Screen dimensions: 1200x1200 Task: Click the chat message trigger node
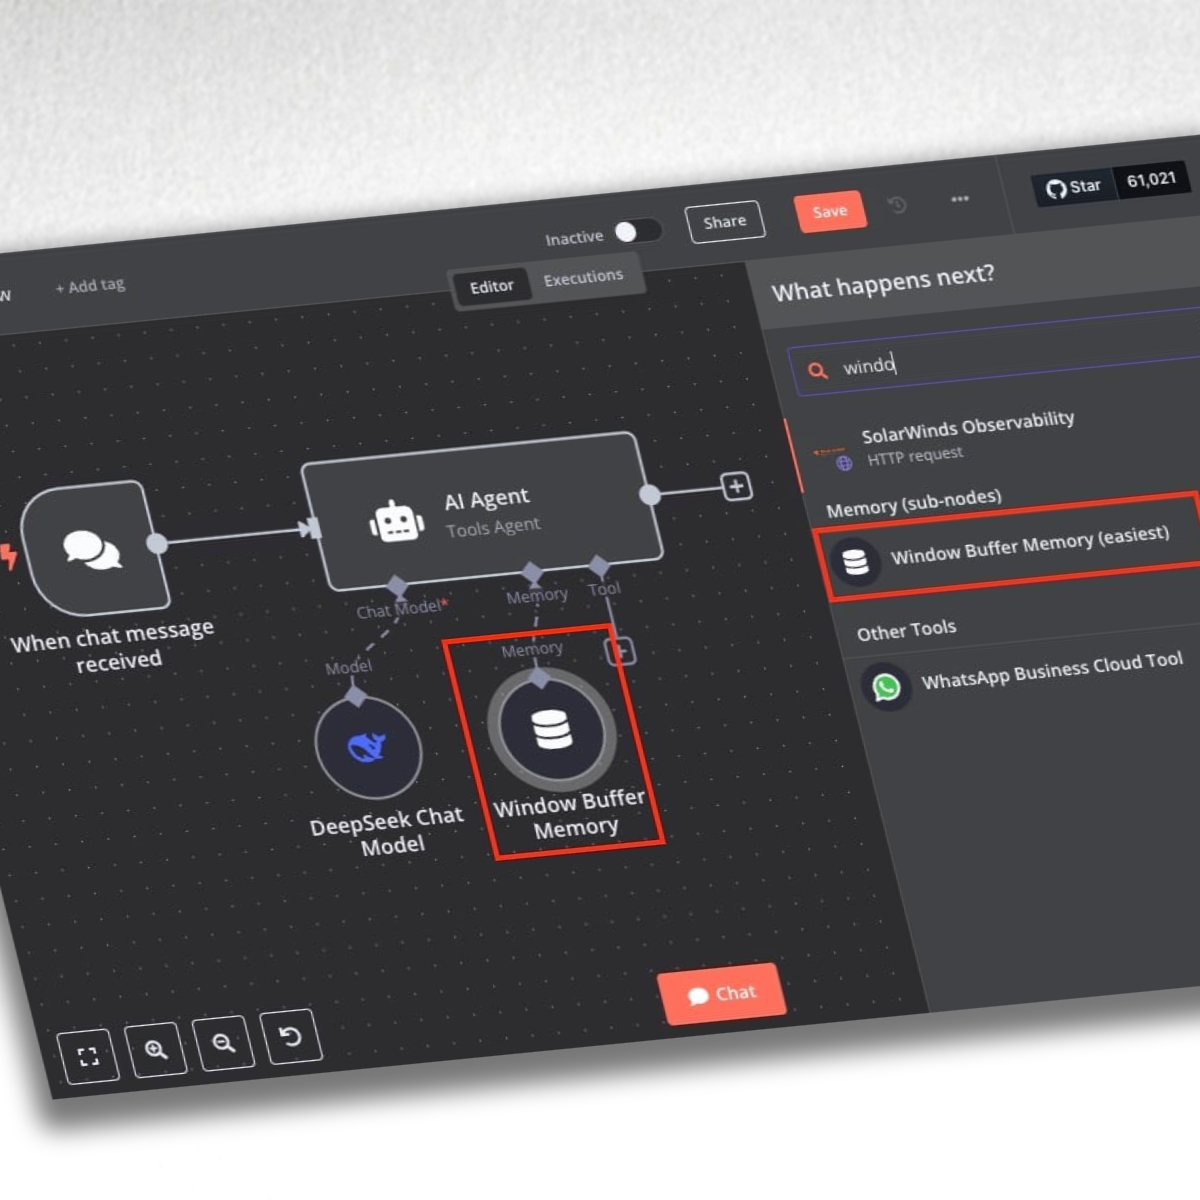pos(93,548)
